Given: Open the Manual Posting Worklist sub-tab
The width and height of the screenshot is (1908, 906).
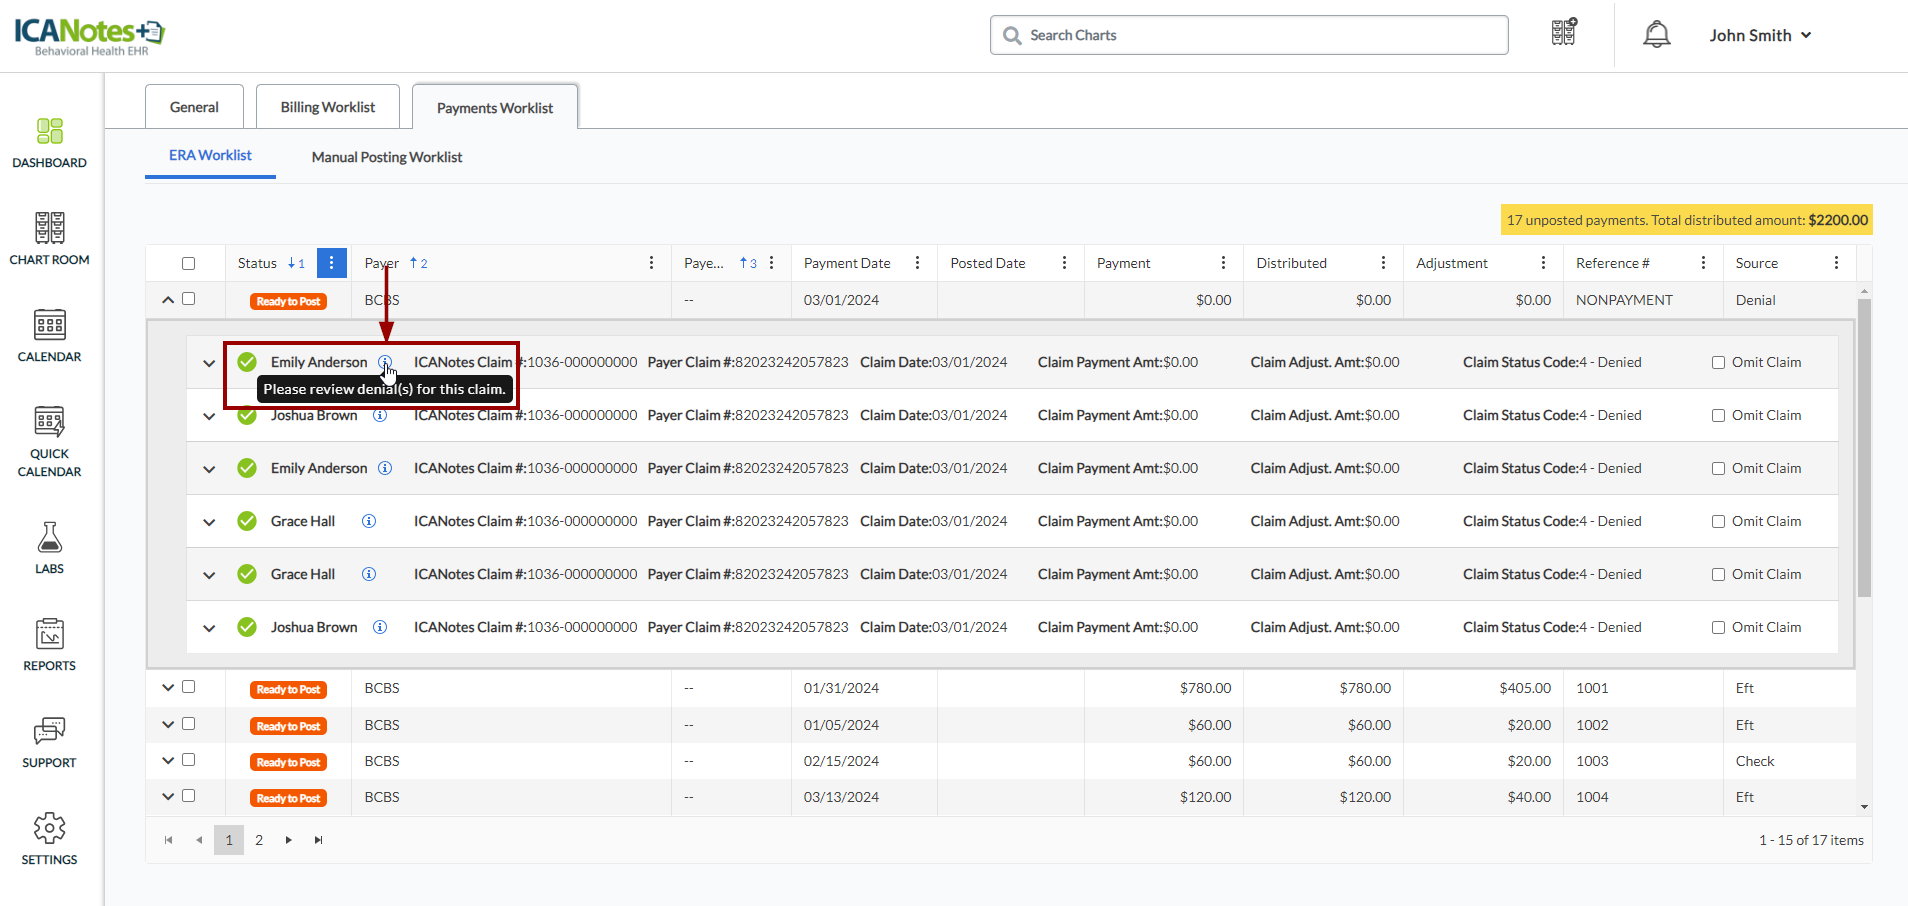Looking at the screenshot, I should [386, 157].
